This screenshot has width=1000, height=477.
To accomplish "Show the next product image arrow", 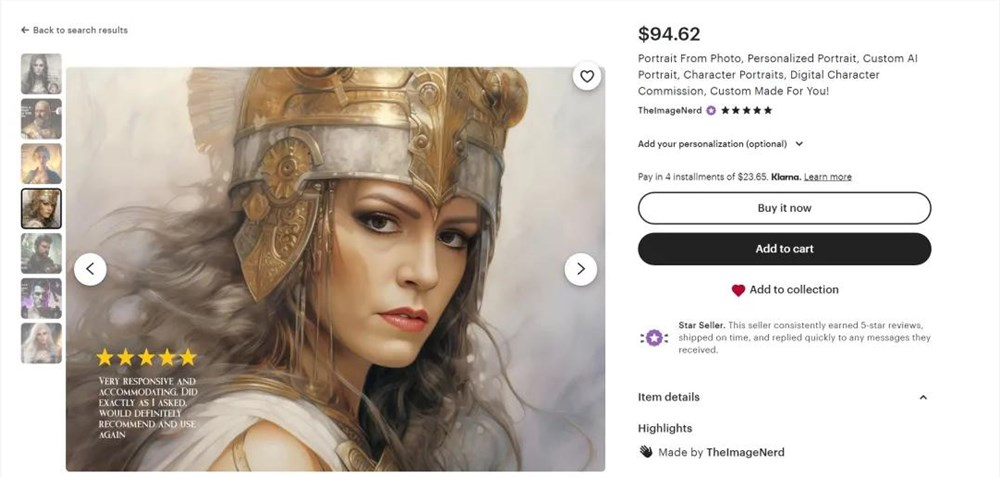I will click(x=580, y=269).
